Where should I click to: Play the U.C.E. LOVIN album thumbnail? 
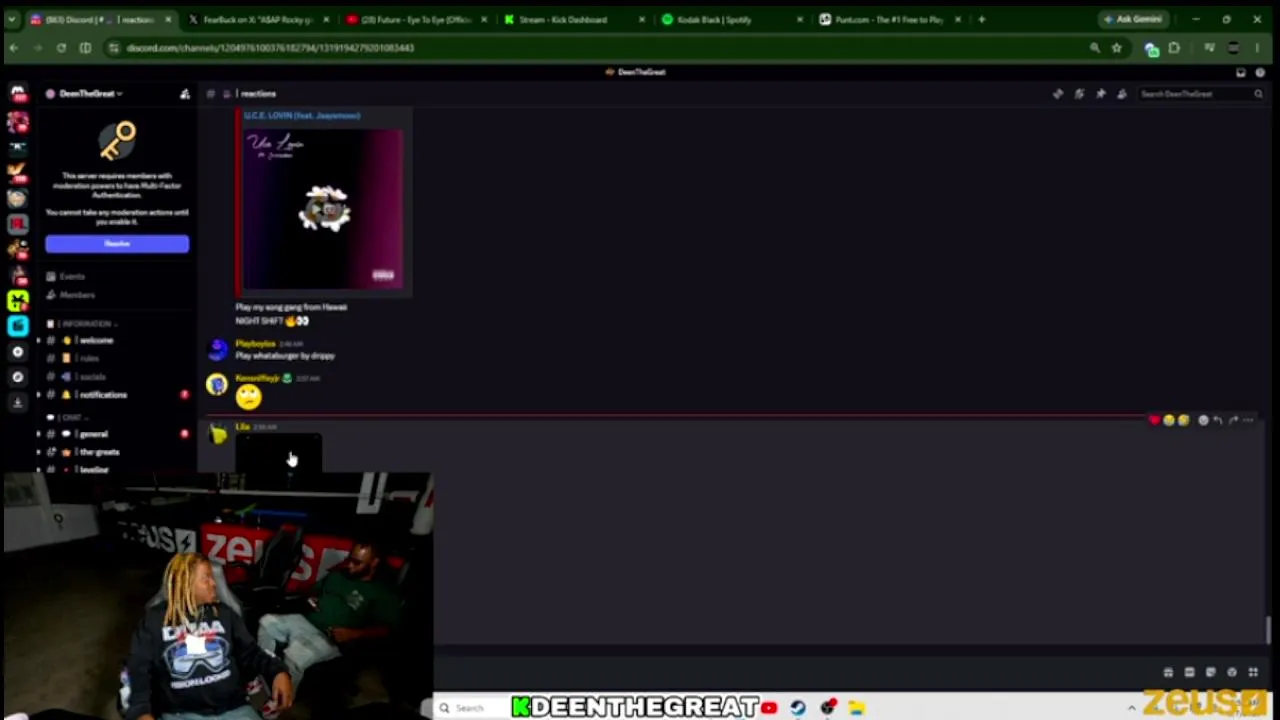click(x=324, y=210)
